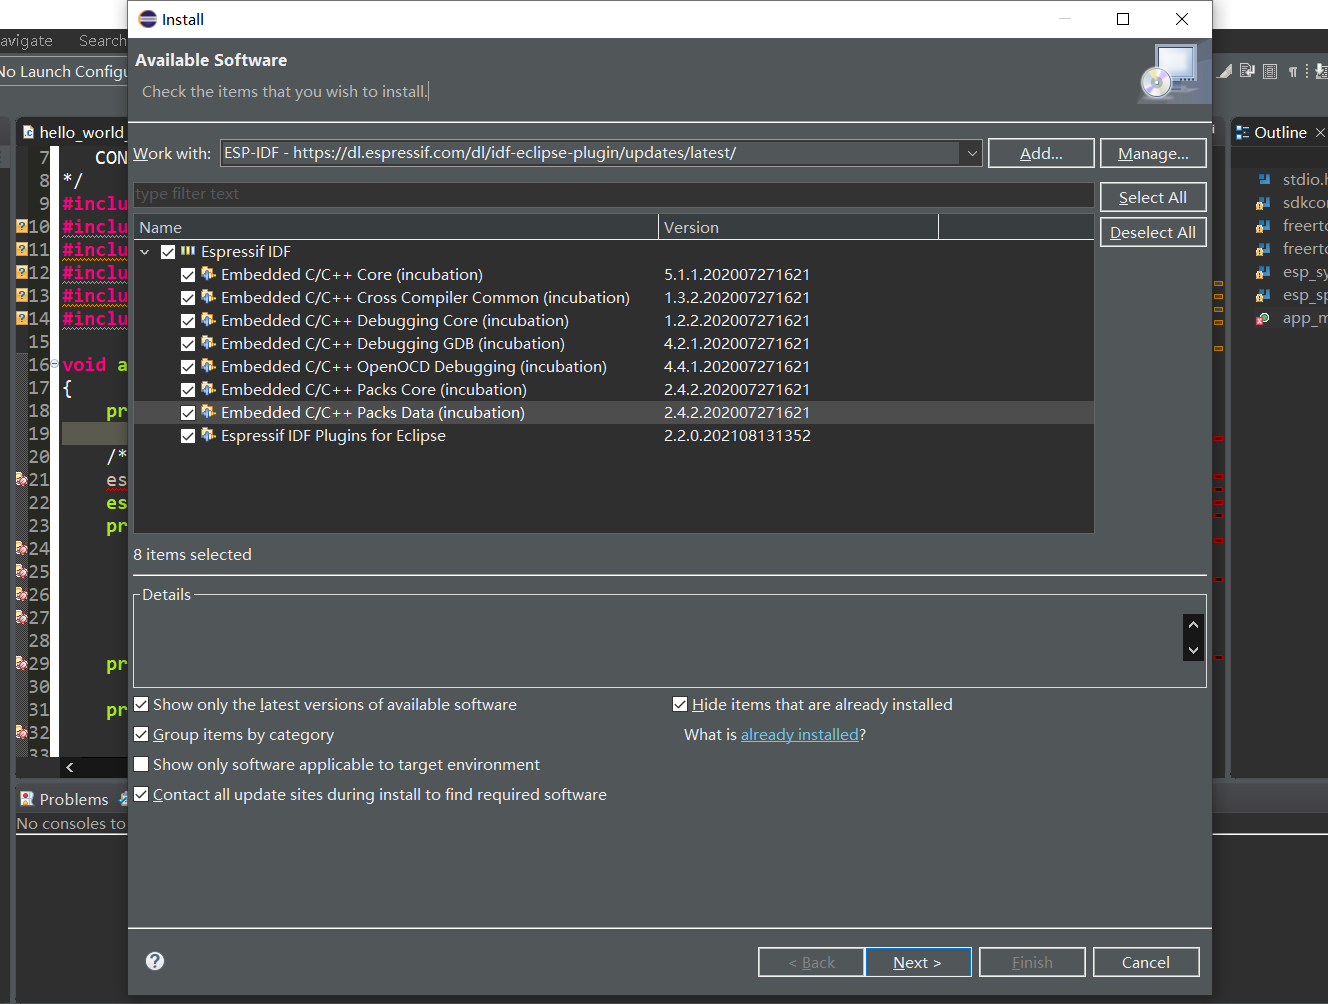Click feature icon beside Espressif IDF Plugins
Image resolution: width=1328 pixels, height=1004 pixels.
pyautogui.click(x=208, y=435)
